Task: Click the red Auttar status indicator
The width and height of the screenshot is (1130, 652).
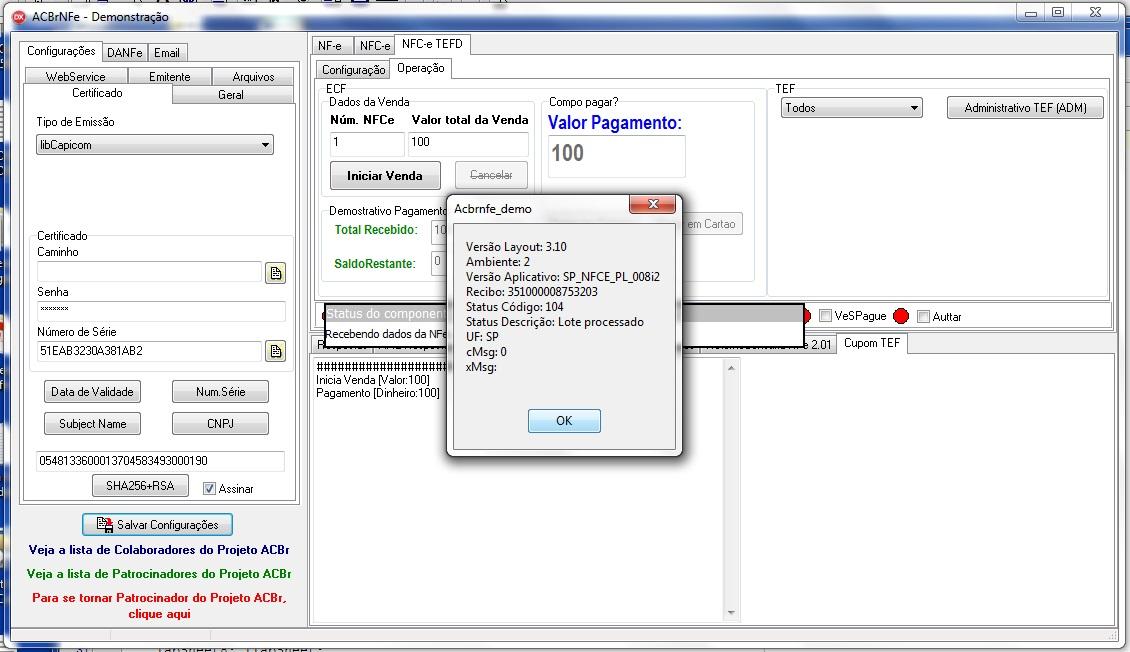Action: [x=901, y=316]
